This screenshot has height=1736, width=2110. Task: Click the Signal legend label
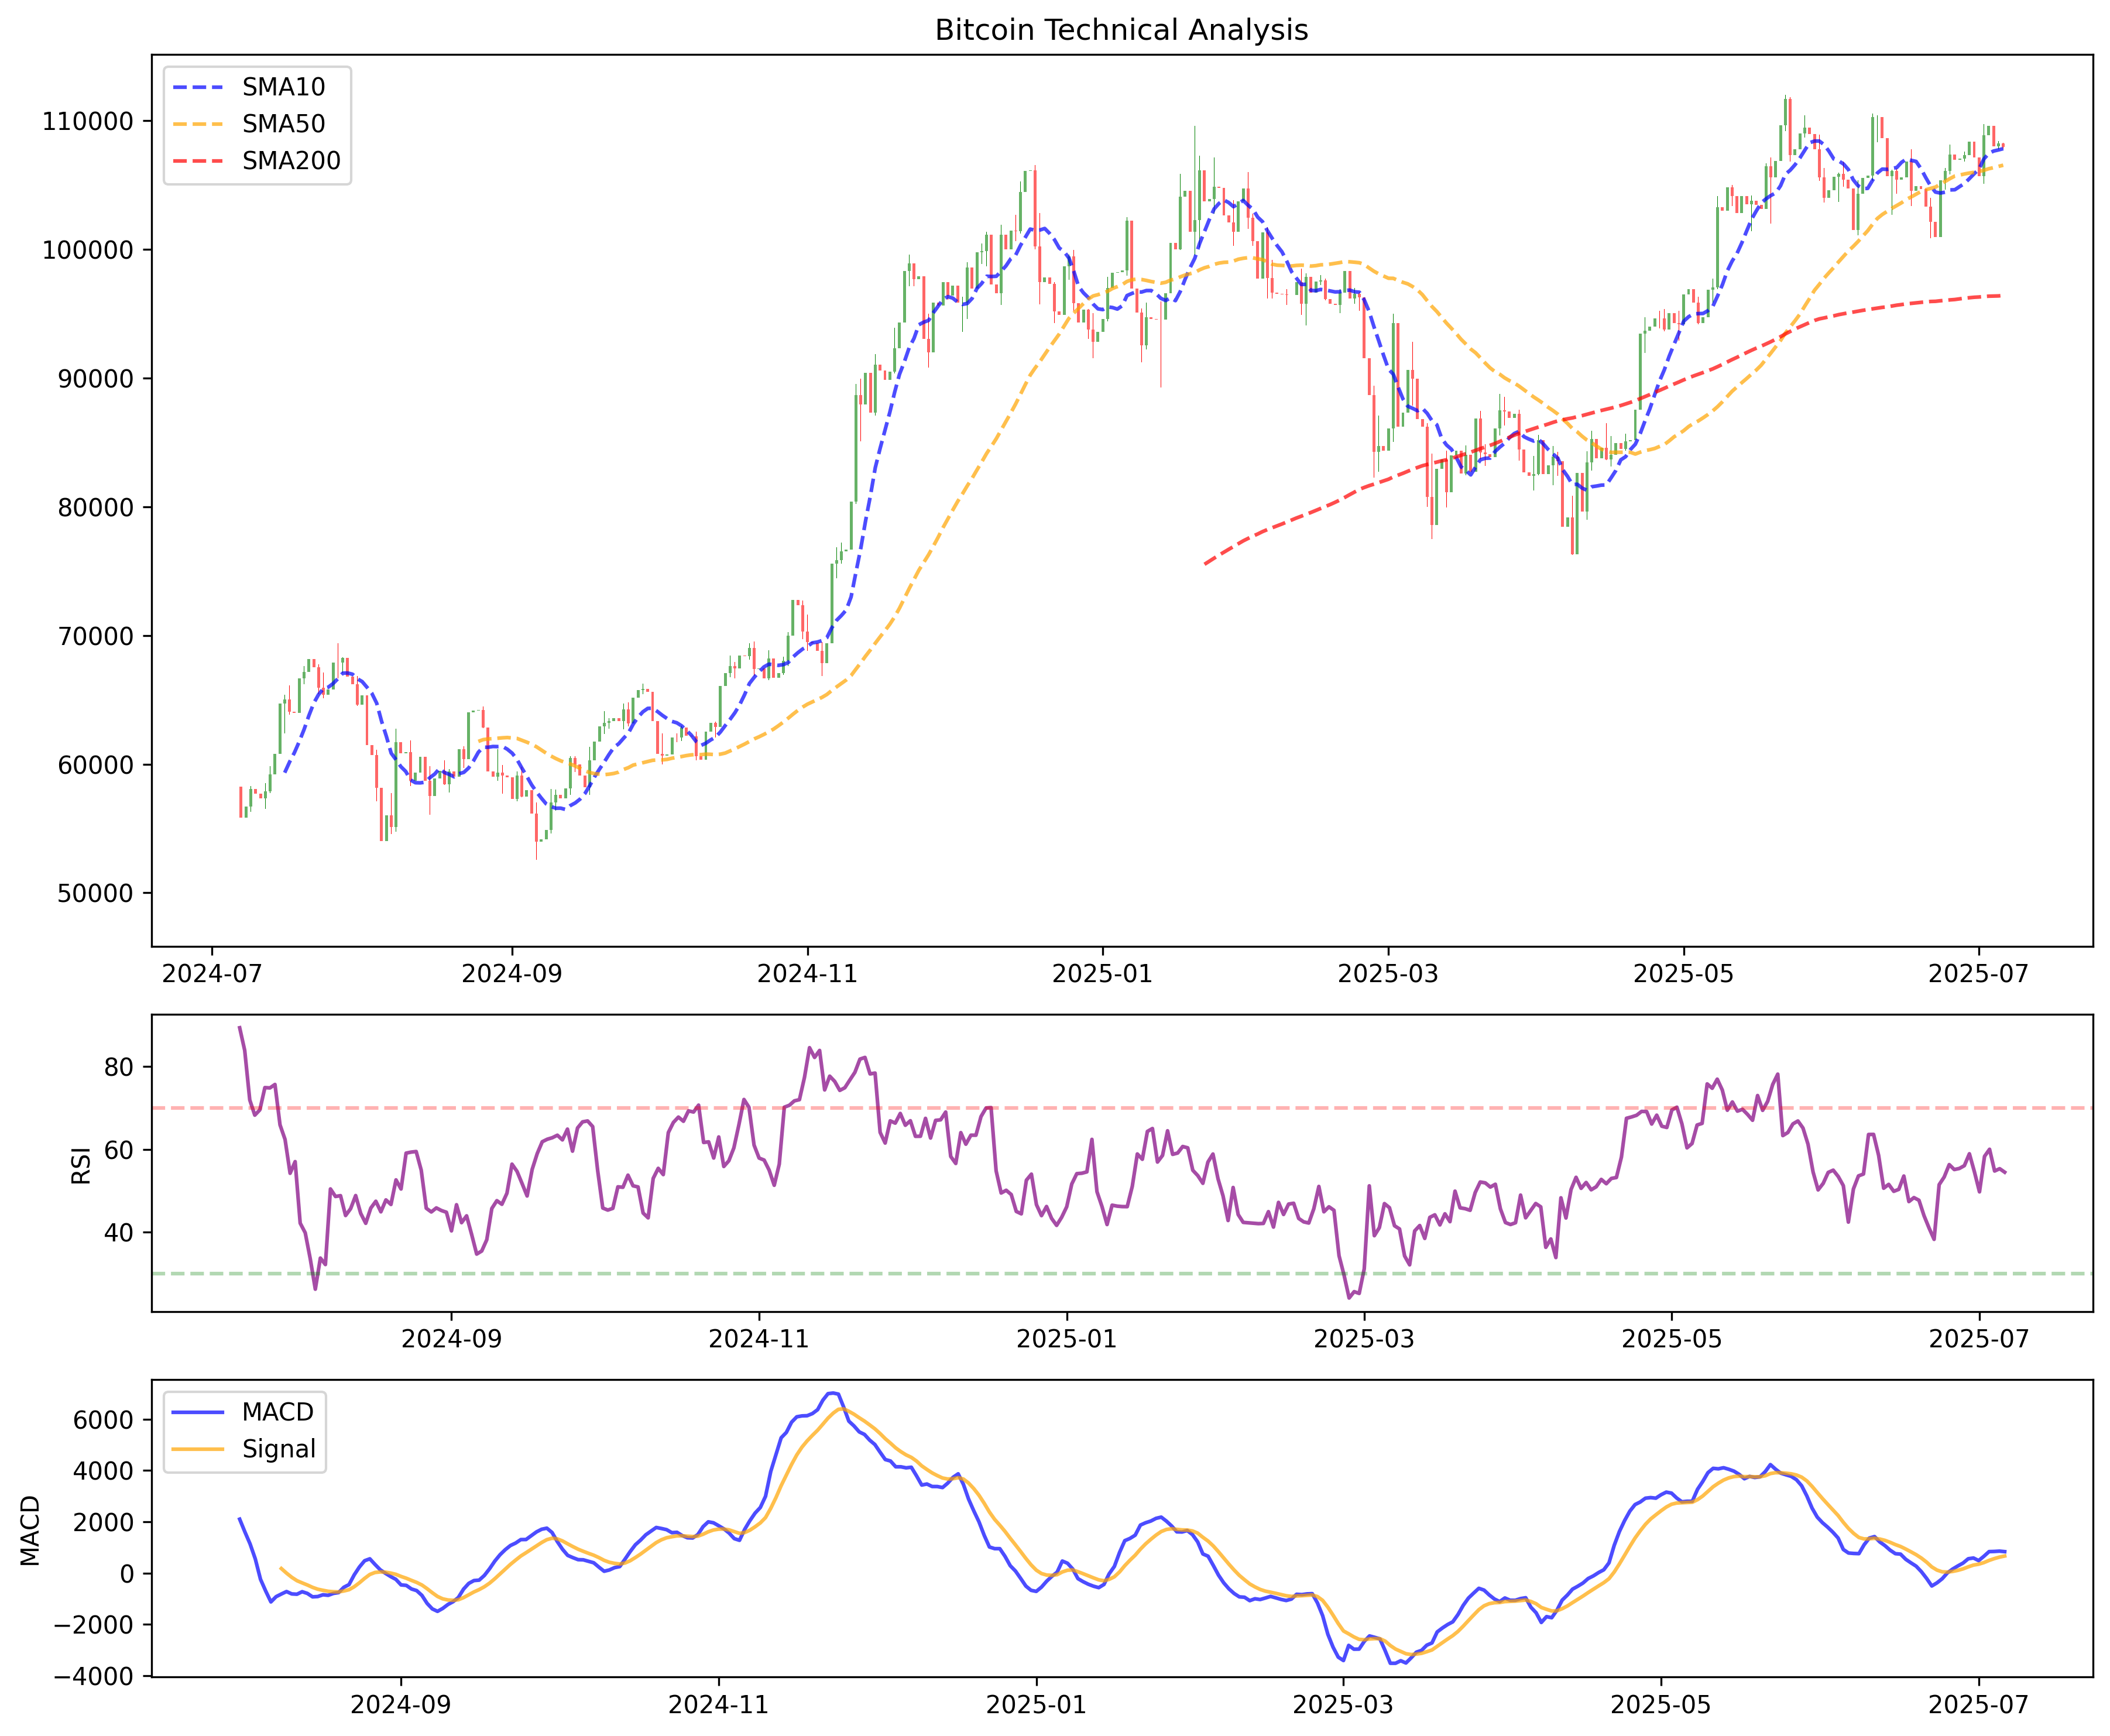pos(278,1449)
